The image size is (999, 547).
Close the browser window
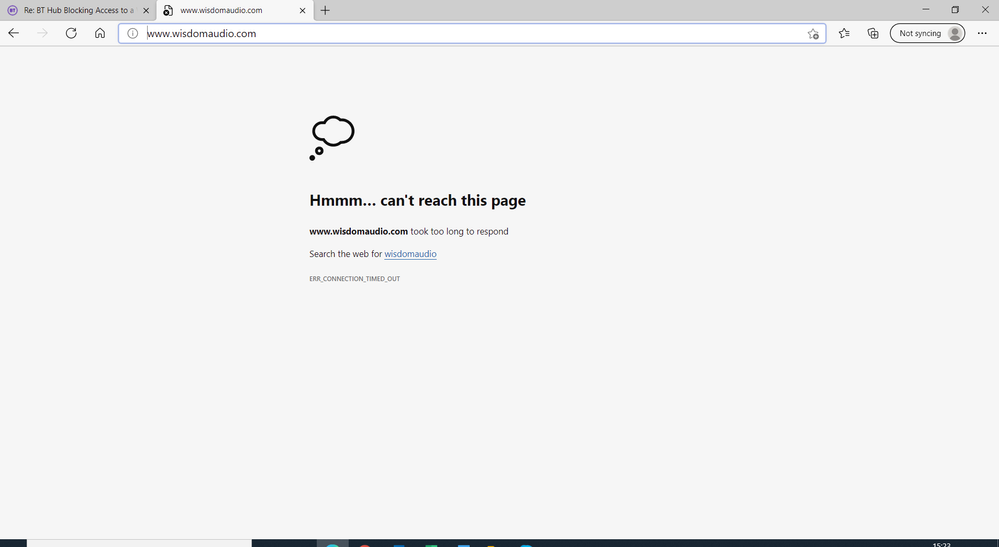tap(984, 10)
